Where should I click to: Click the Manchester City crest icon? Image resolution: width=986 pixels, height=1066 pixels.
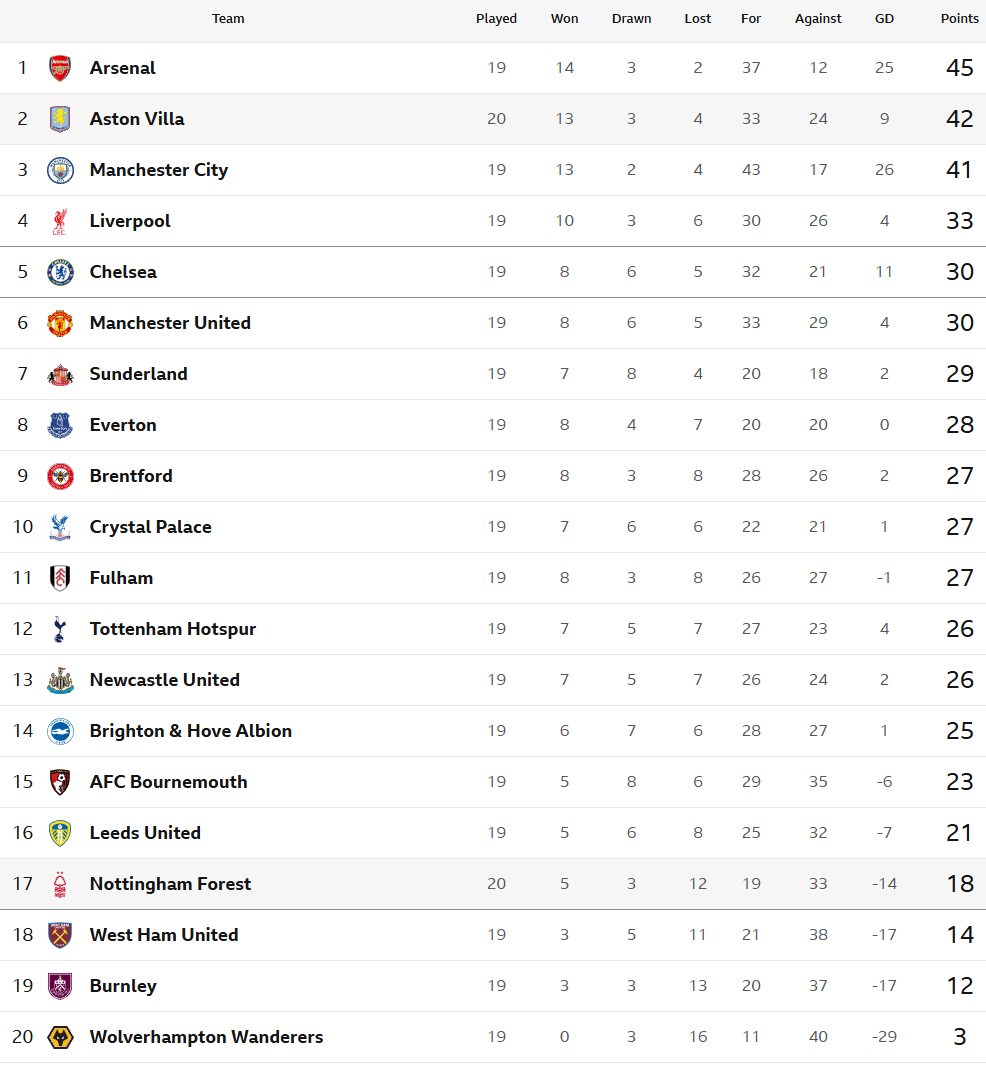(x=60, y=170)
